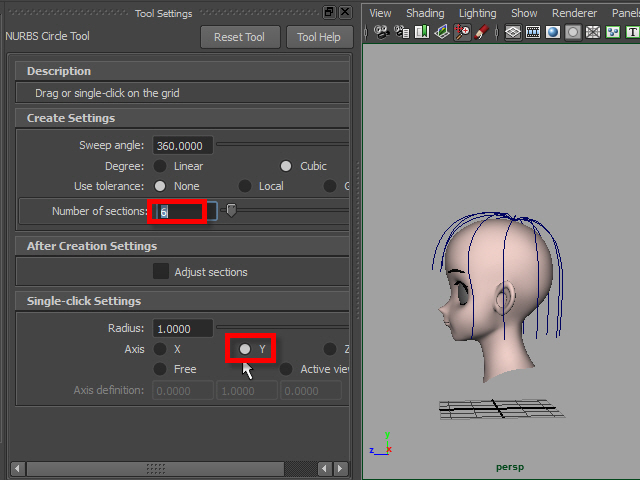The height and width of the screenshot is (480, 640).
Task: Click the Sweep angle input field
Action: (183, 145)
